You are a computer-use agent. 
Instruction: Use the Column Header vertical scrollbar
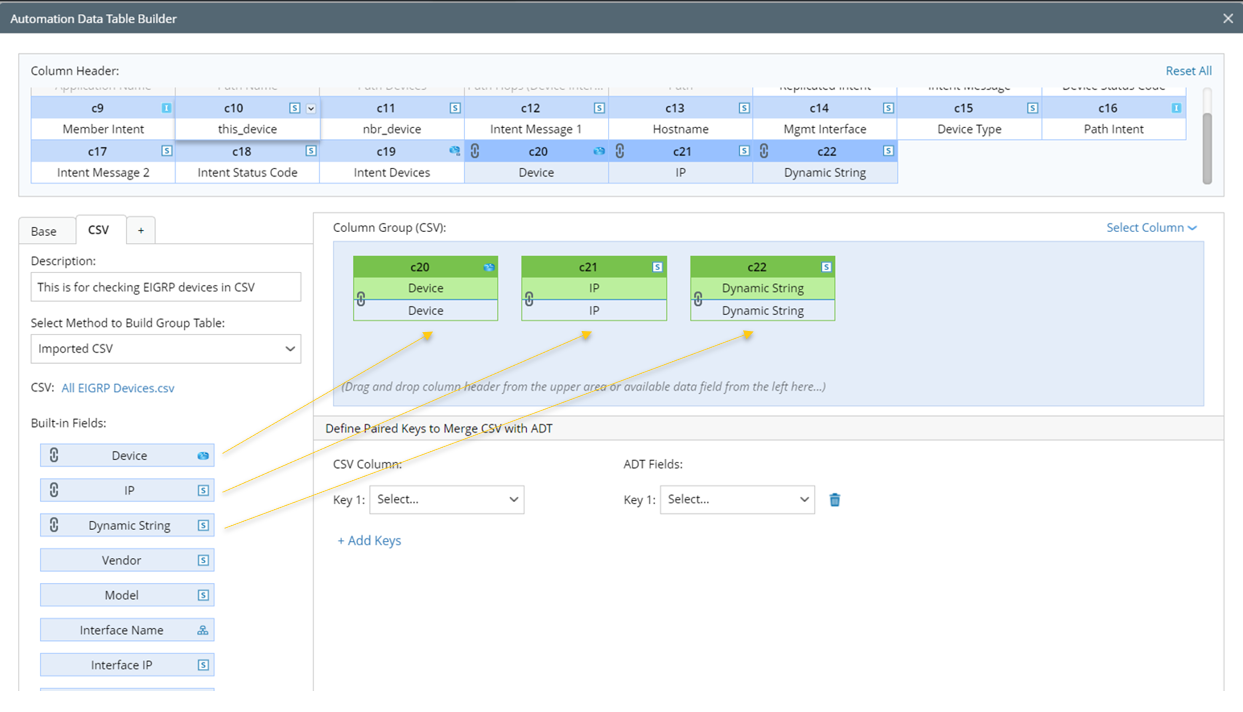click(1207, 148)
